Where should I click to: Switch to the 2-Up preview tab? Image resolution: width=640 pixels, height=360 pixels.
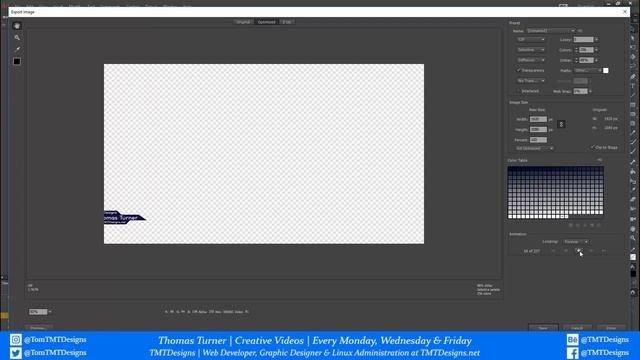[287, 22]
